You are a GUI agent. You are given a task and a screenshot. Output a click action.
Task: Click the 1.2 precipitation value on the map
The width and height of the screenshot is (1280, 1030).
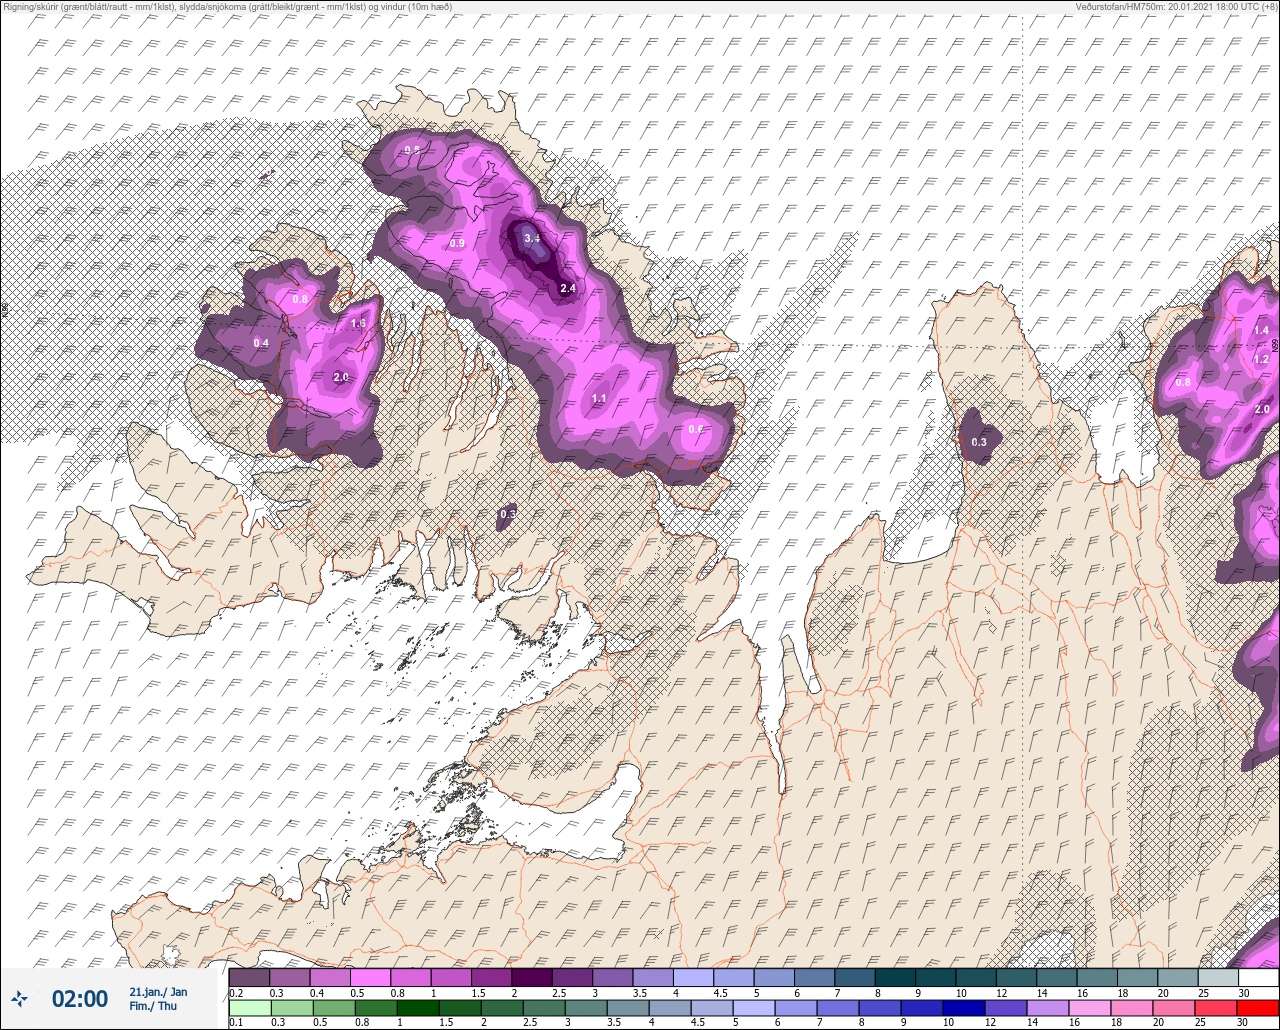point(1261,359)
